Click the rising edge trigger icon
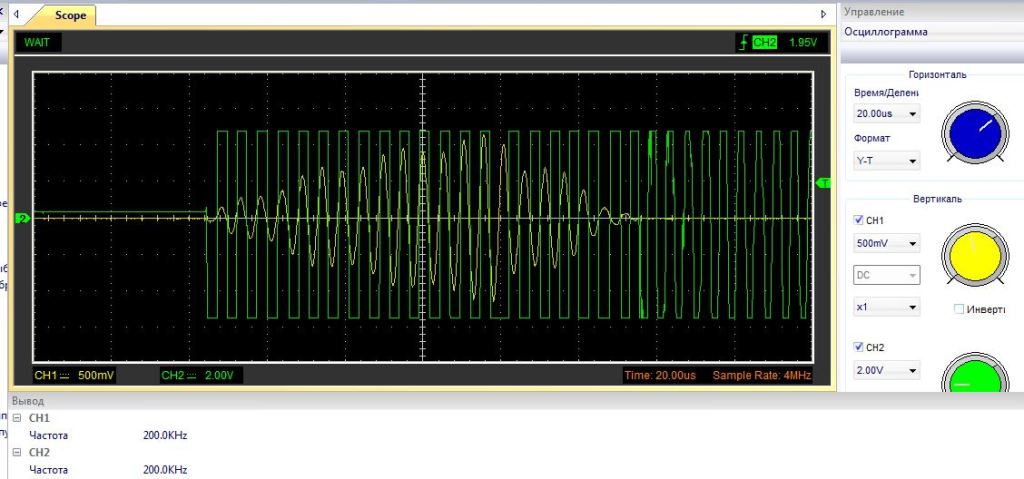The height and width of the screenshot is (479, 1024). (x=741, y=43)
